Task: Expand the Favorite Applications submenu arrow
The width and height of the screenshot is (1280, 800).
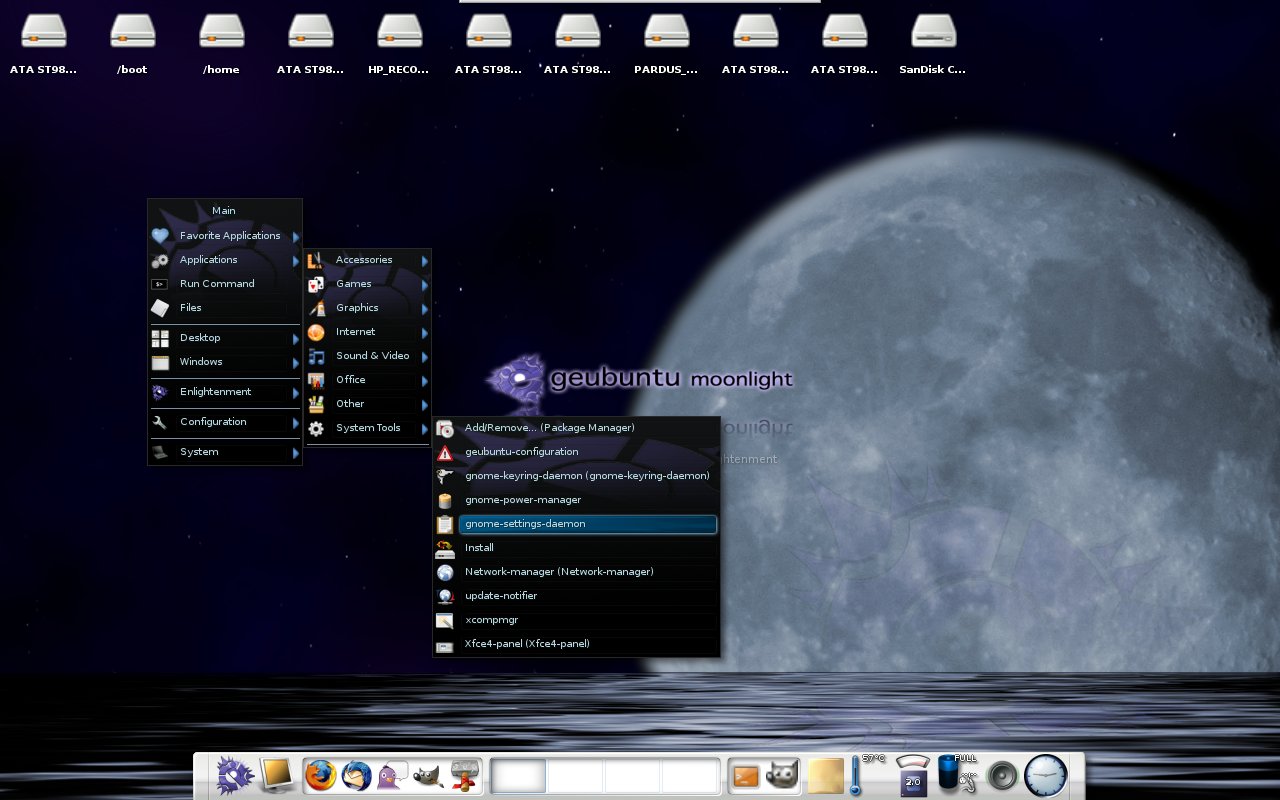Action: 295,237
